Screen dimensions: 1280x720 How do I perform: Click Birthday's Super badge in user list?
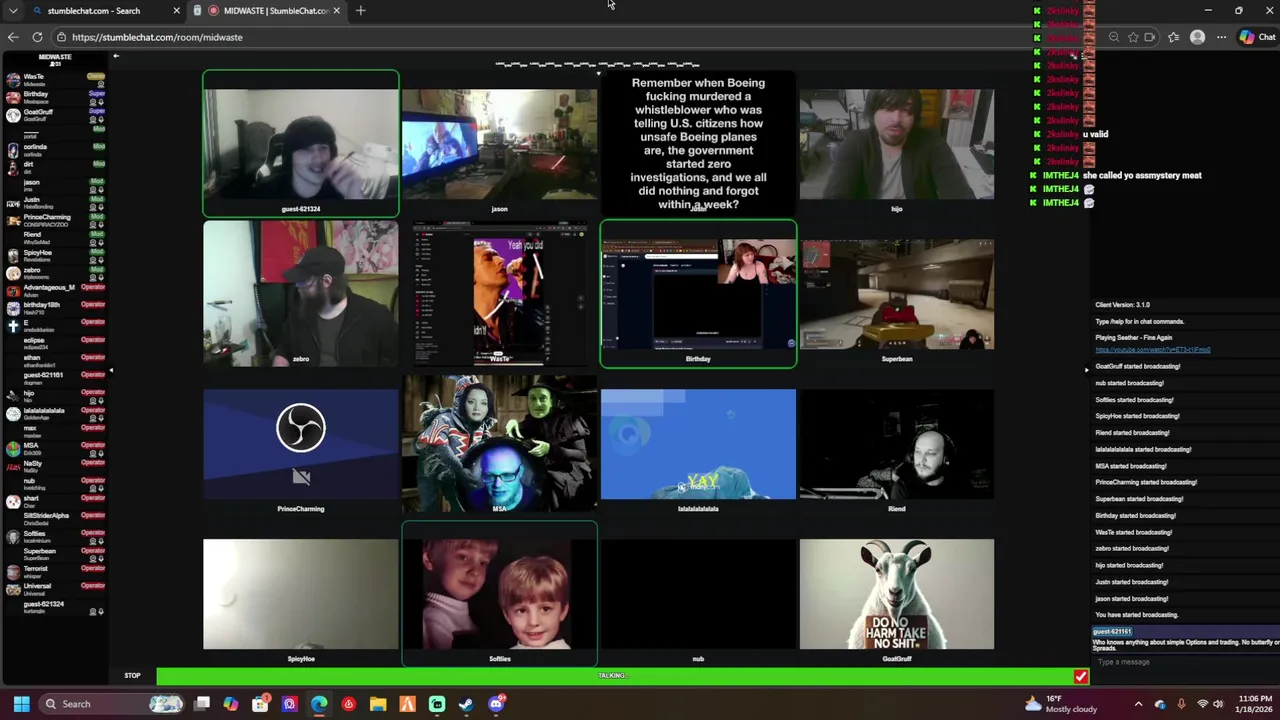pos(97,94)
